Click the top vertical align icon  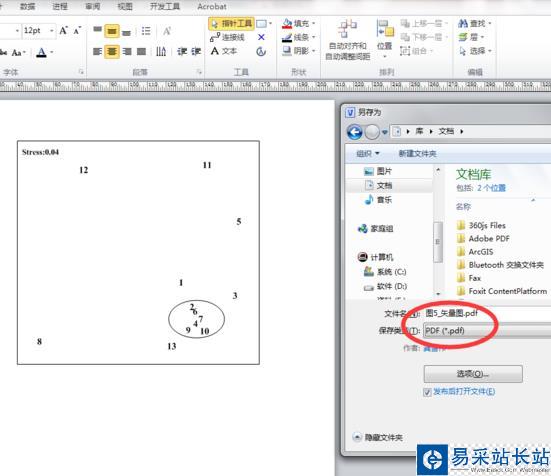98,30
